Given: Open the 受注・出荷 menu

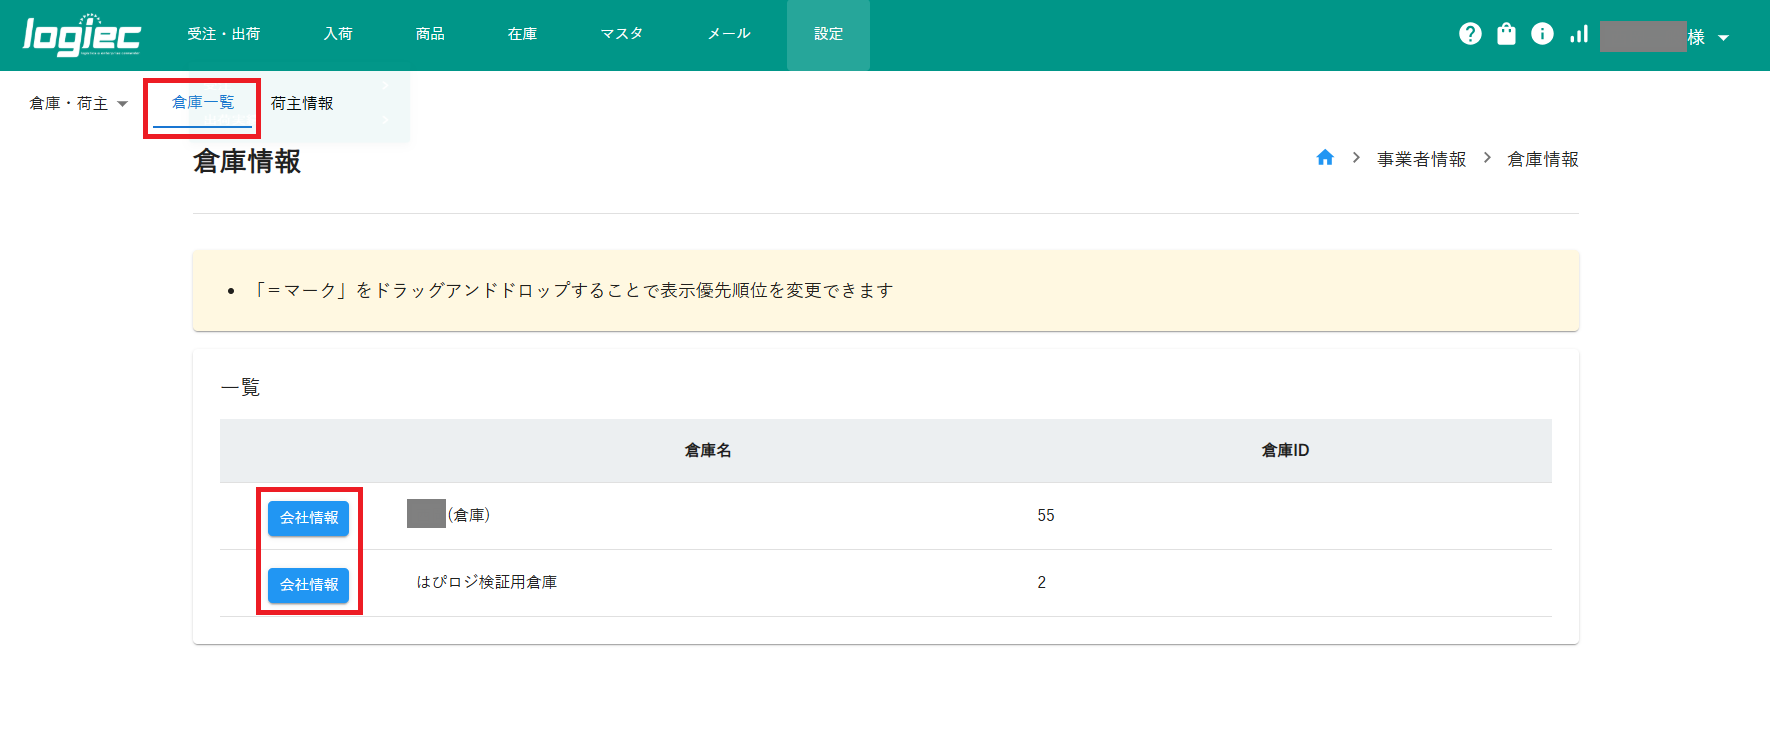Looking at the screenshot, I should point(223,34).
